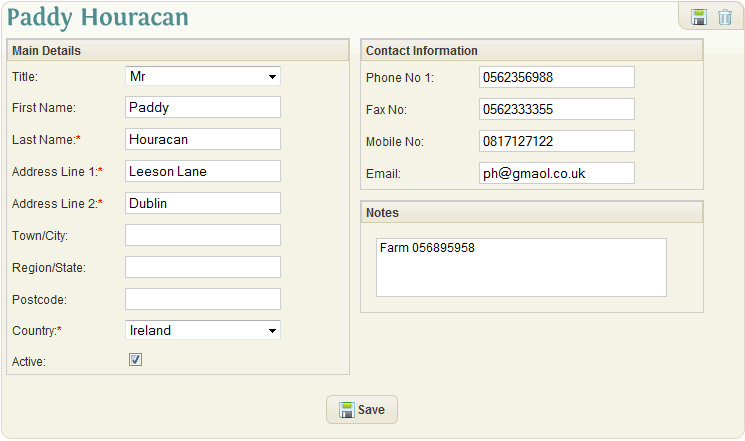Click the Main Details panel header

(x=178, y=50)
